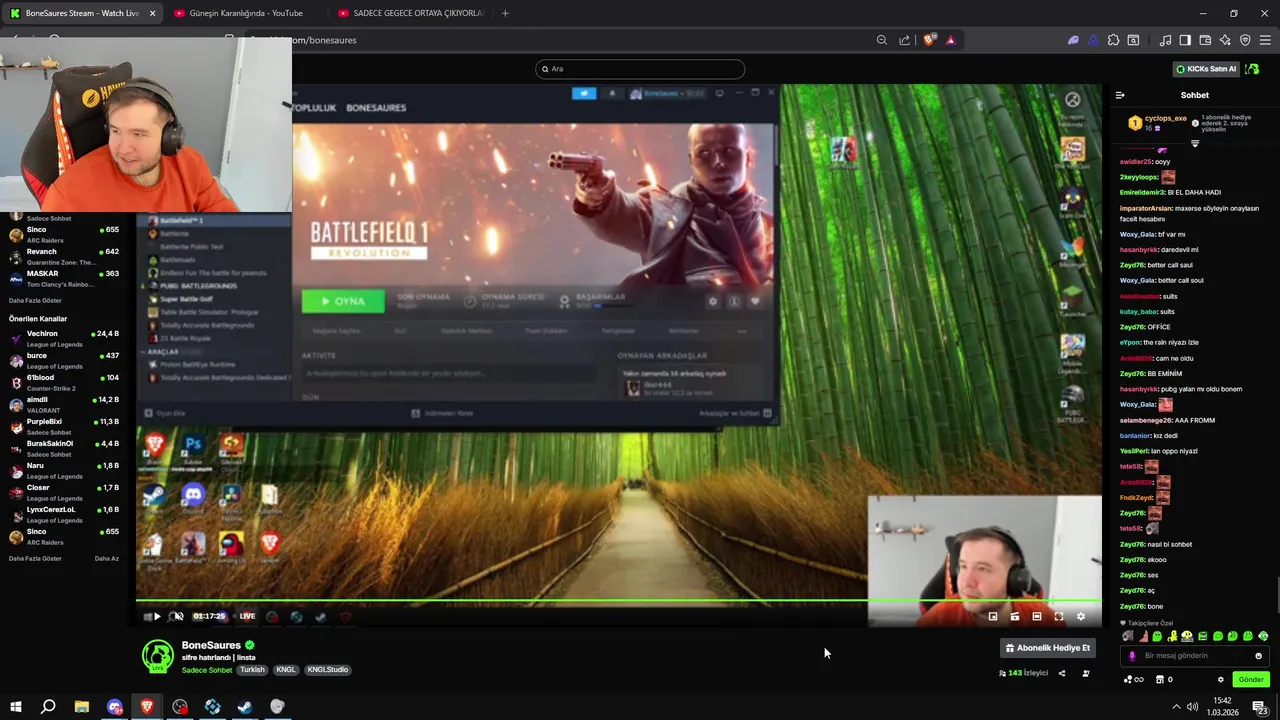This screenshot has width=1280, height=720.
Task: Mute the stream volume icon
Action: [179, 616]
